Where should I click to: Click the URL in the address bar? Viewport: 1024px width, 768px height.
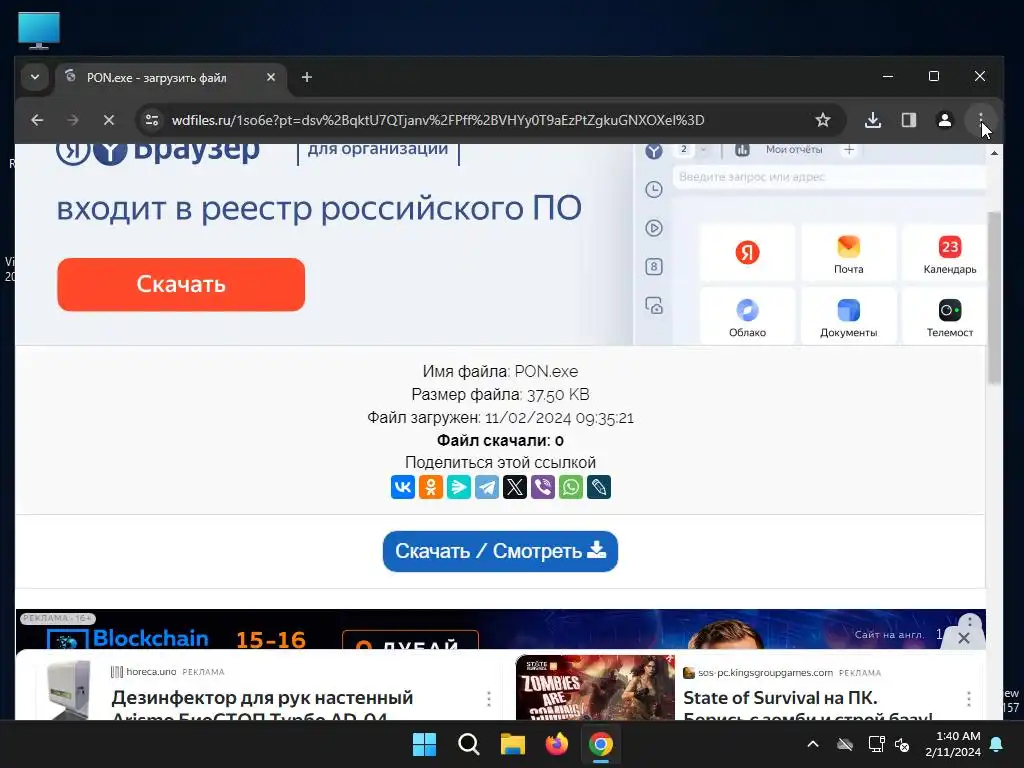click(x=438, y=120)
